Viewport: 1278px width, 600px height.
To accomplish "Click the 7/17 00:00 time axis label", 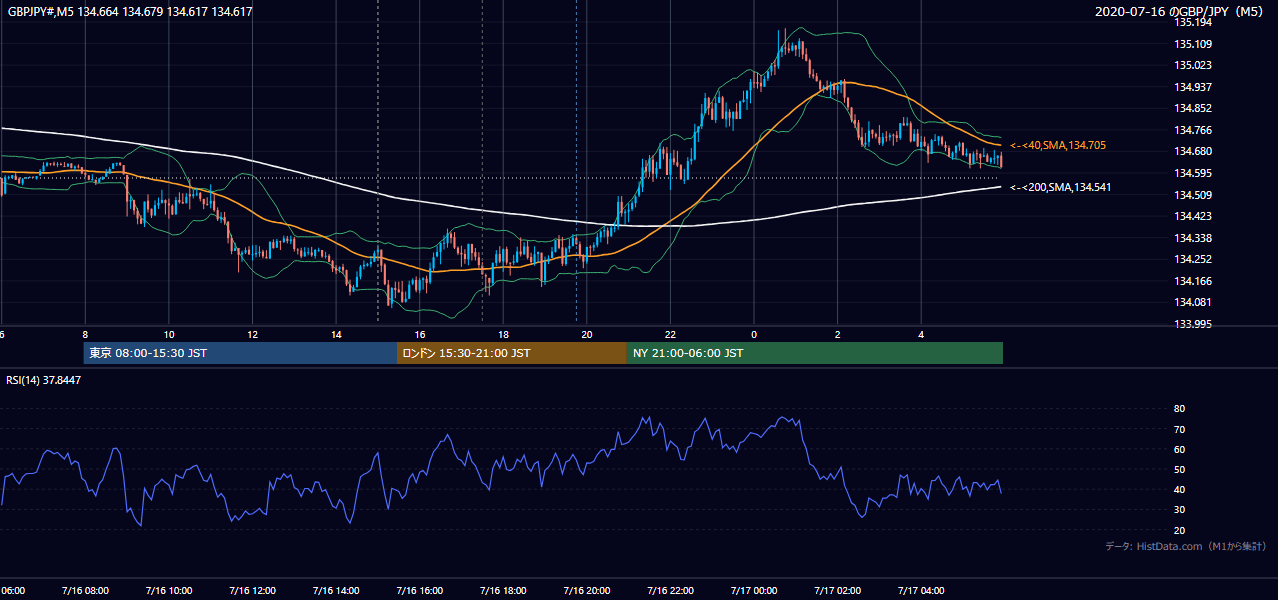I will coord(754,591).
